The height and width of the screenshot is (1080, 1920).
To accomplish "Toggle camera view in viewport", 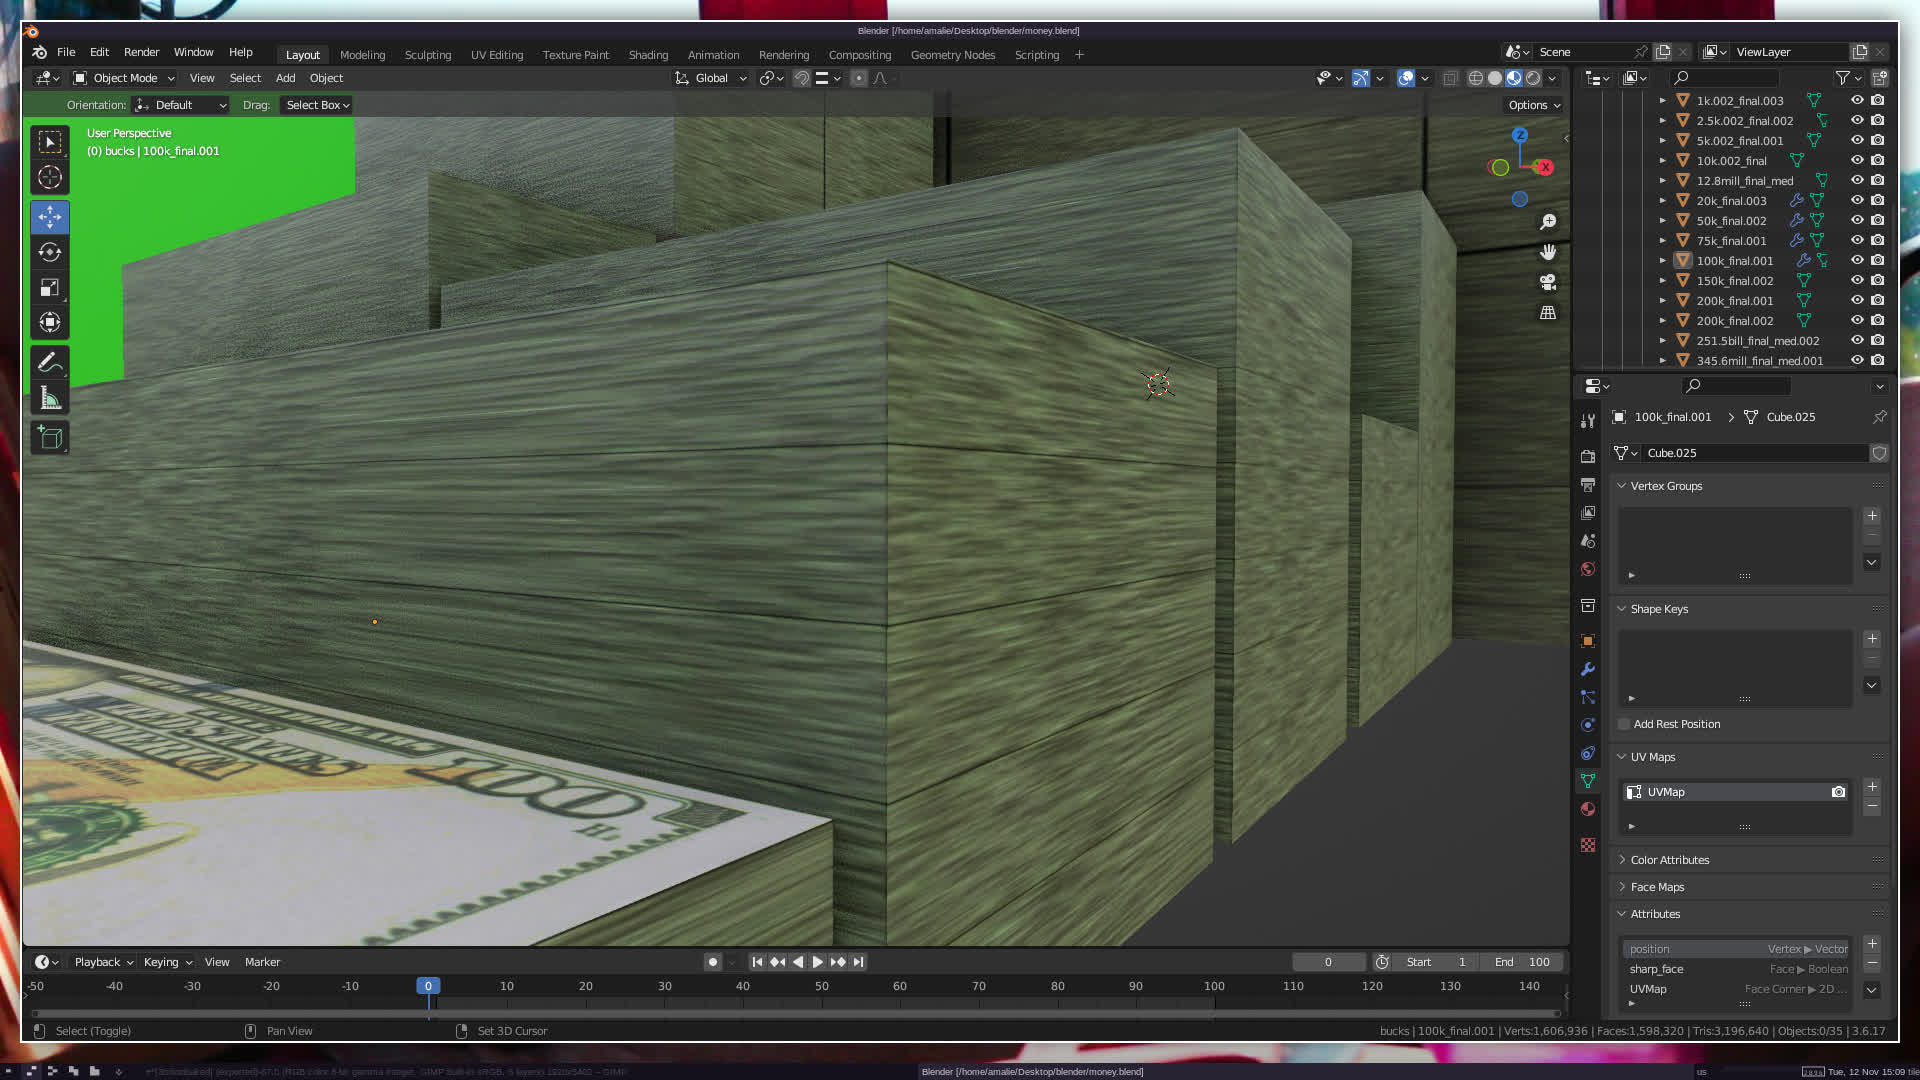I will click(1548, 283).
